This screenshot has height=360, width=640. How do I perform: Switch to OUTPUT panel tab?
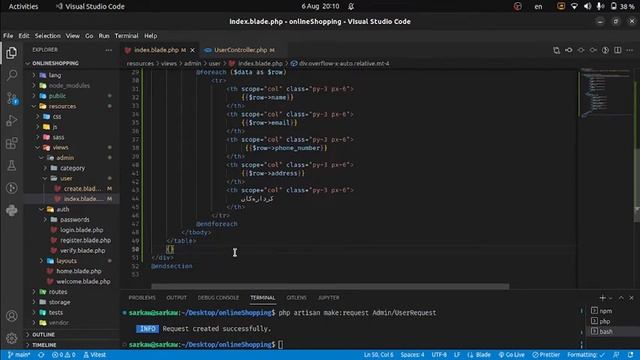[176, 298]
